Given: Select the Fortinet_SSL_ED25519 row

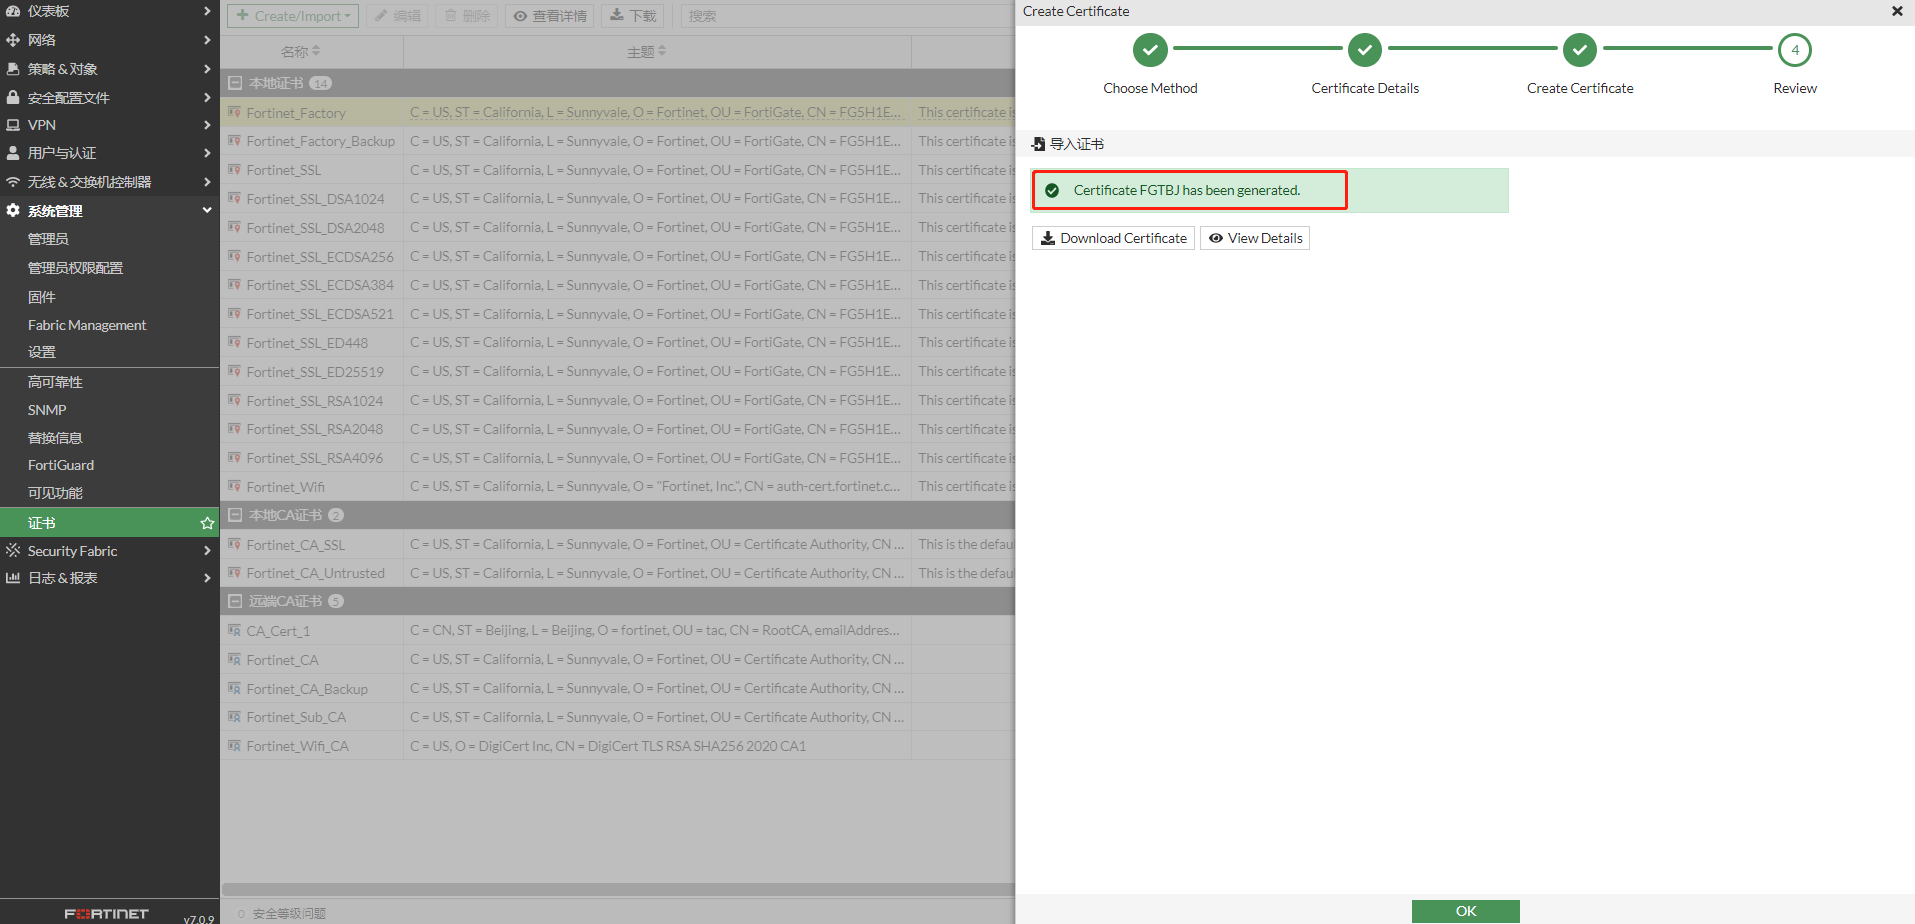Looking at the screenshot, I should 618,371.
